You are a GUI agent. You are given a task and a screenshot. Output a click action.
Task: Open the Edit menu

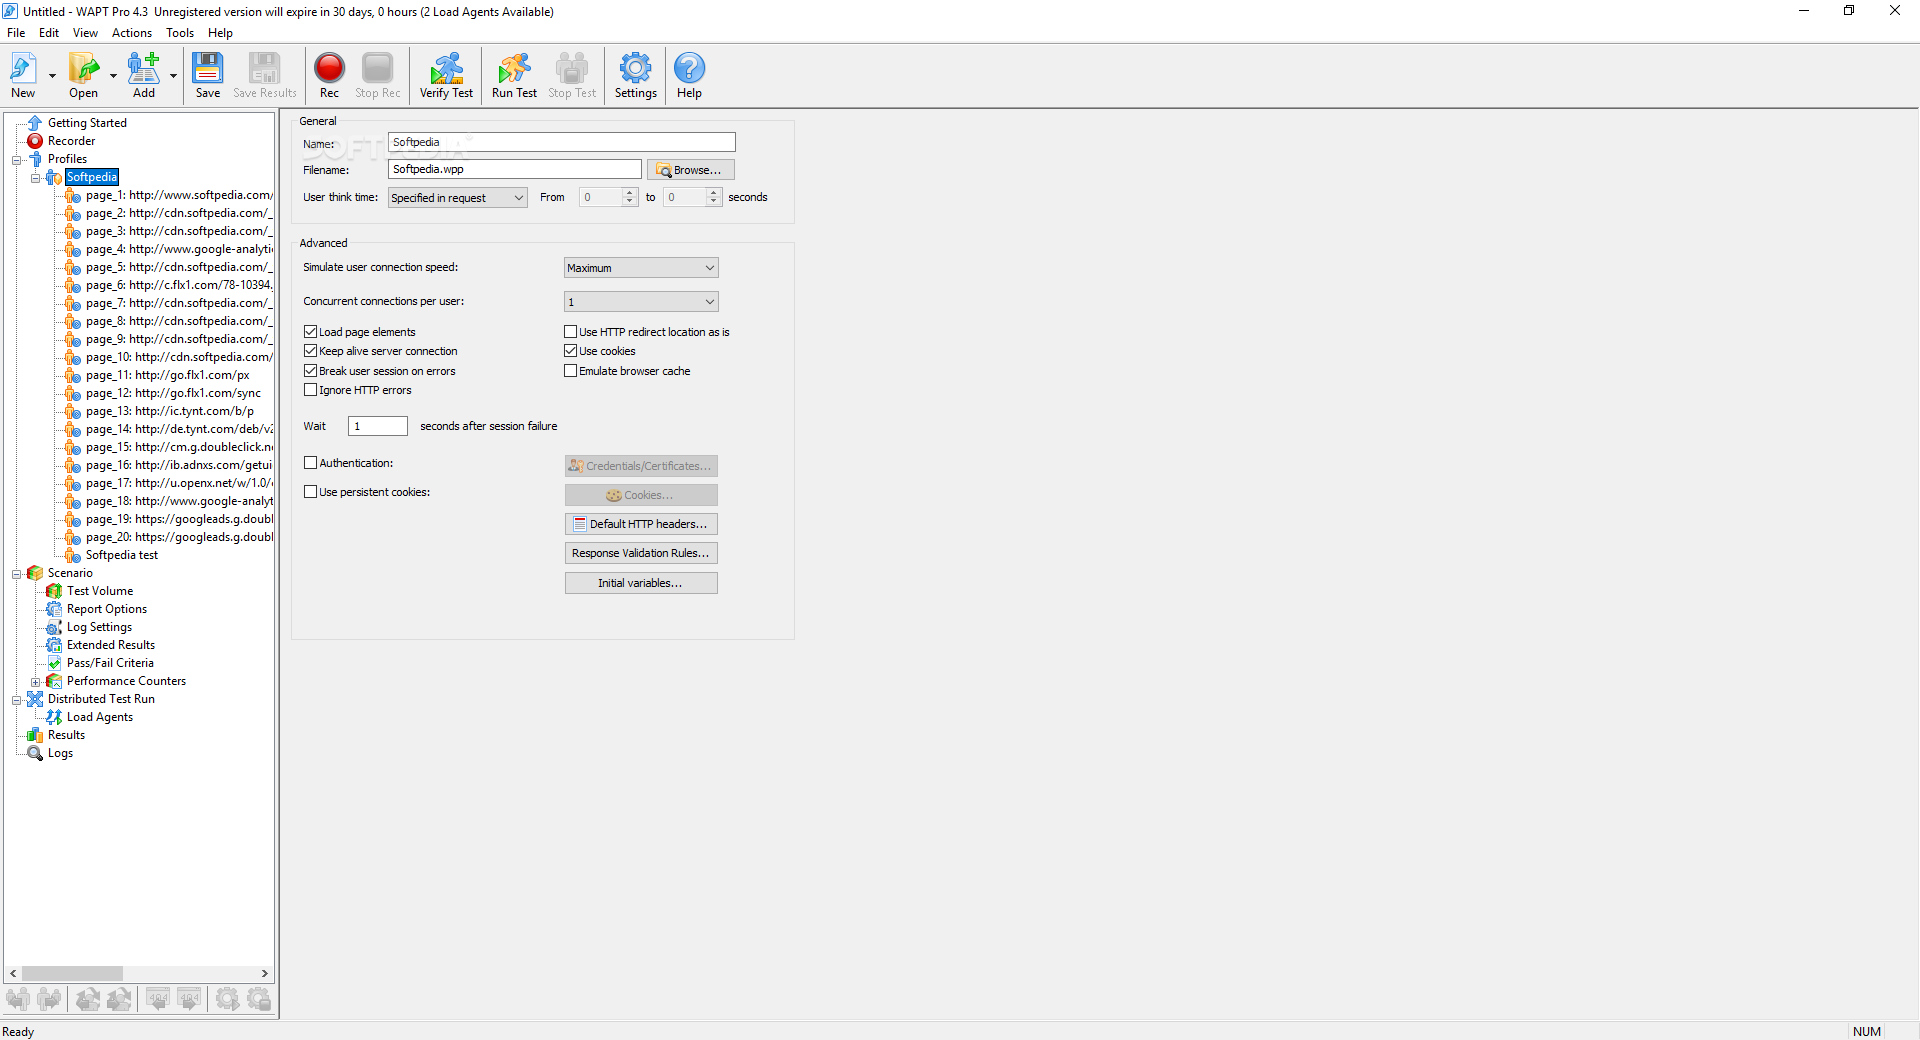49,33
